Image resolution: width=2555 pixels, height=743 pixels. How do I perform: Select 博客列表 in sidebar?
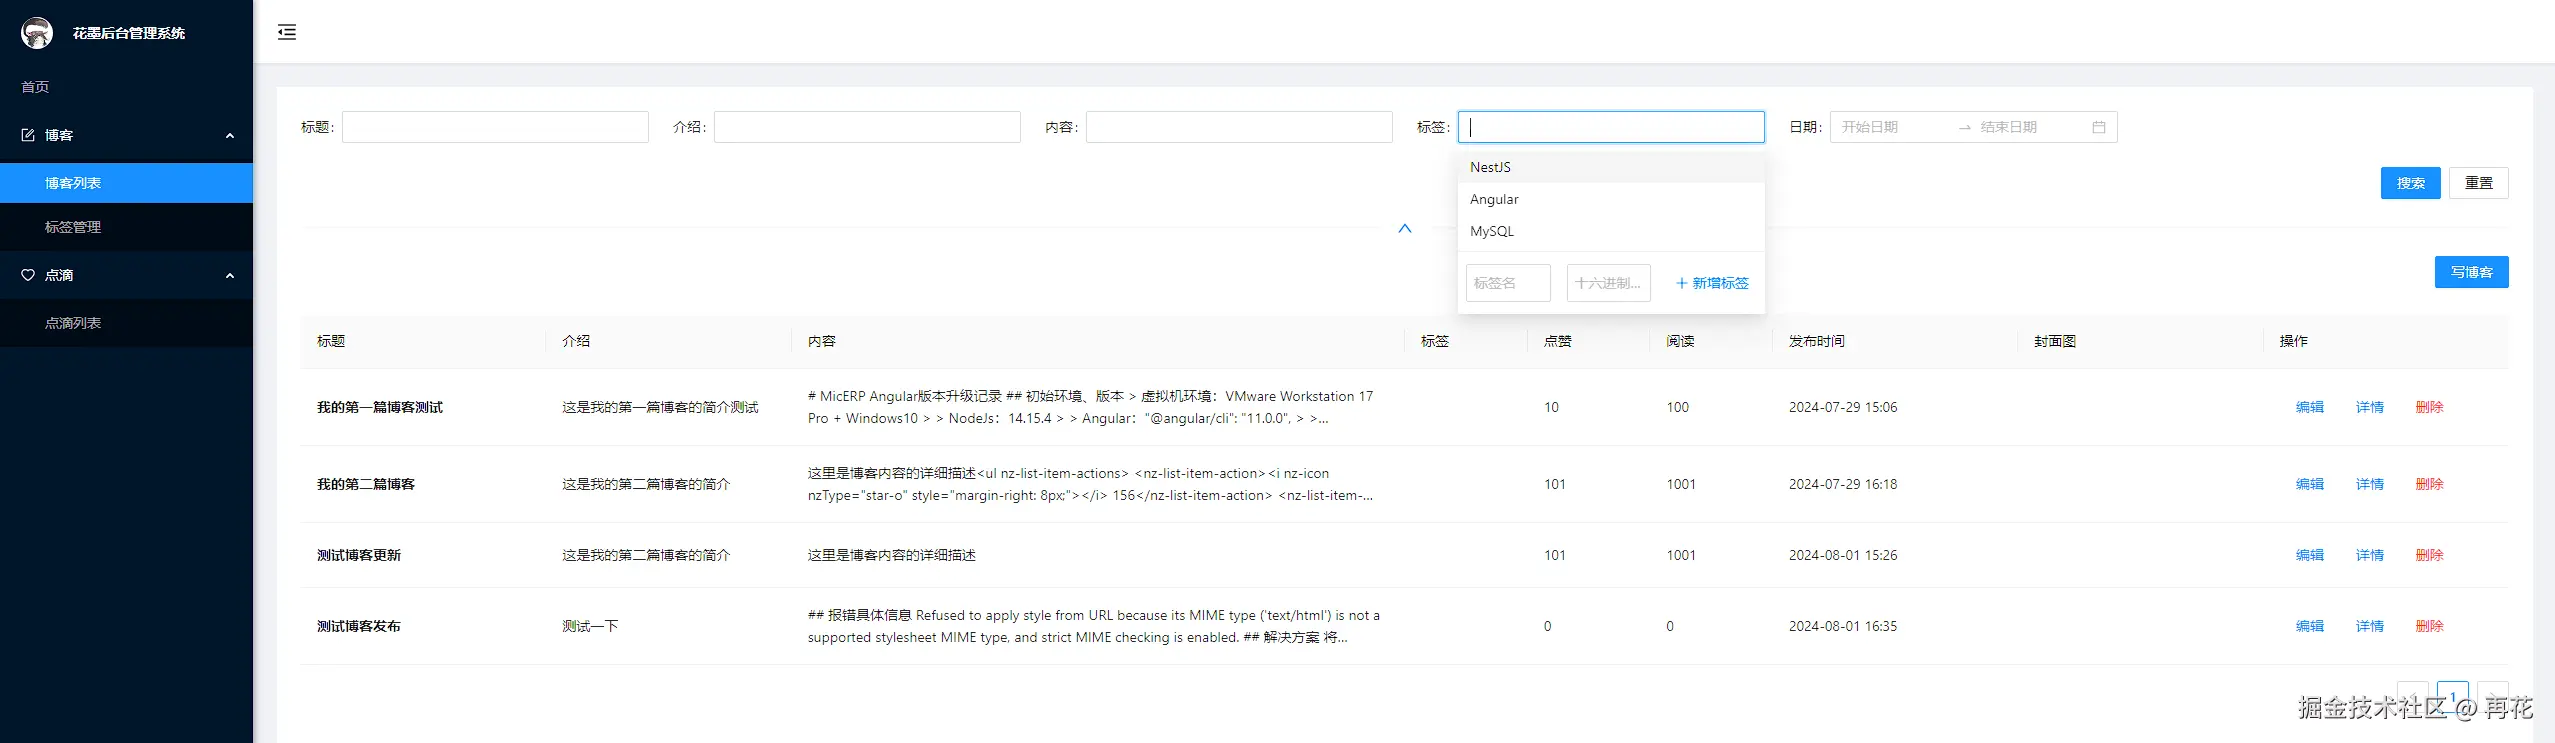click(x=126, y=183)
